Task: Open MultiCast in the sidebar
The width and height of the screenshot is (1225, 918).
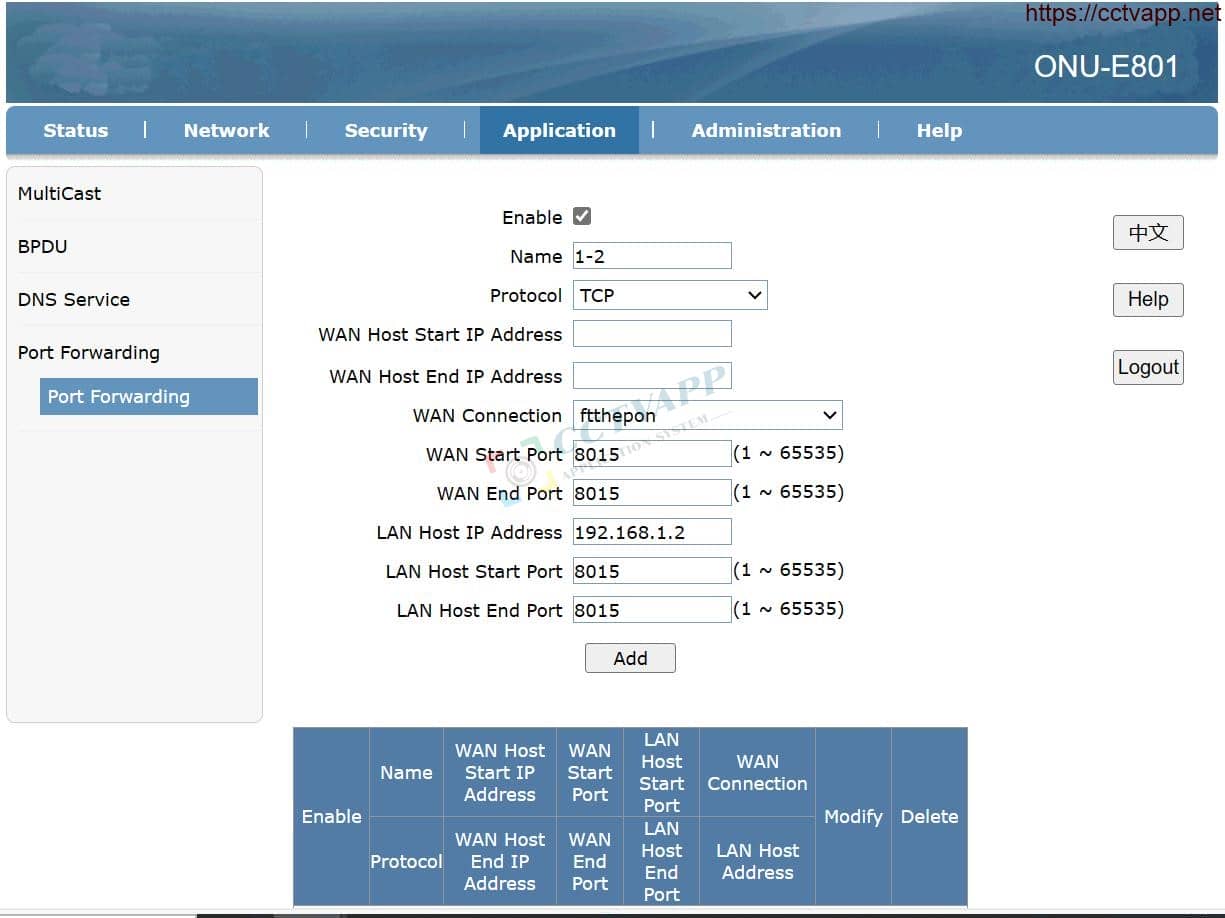Action: point(60,194)
